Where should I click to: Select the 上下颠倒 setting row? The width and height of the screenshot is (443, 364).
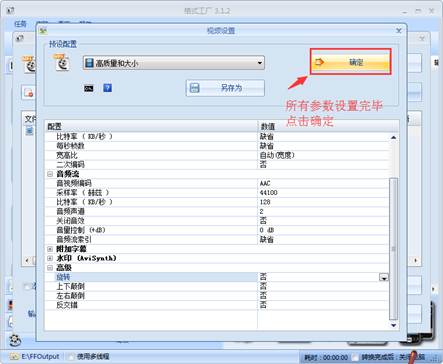click(x=217, y=286)
